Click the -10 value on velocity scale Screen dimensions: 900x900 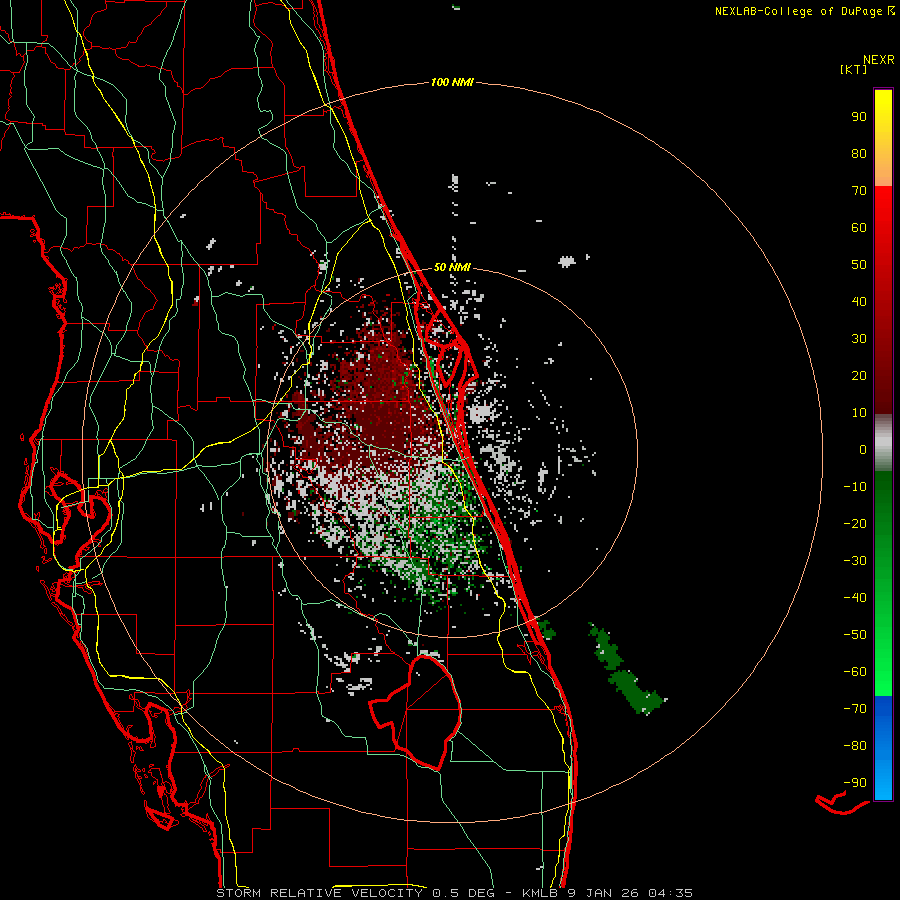tap(855, 487)
